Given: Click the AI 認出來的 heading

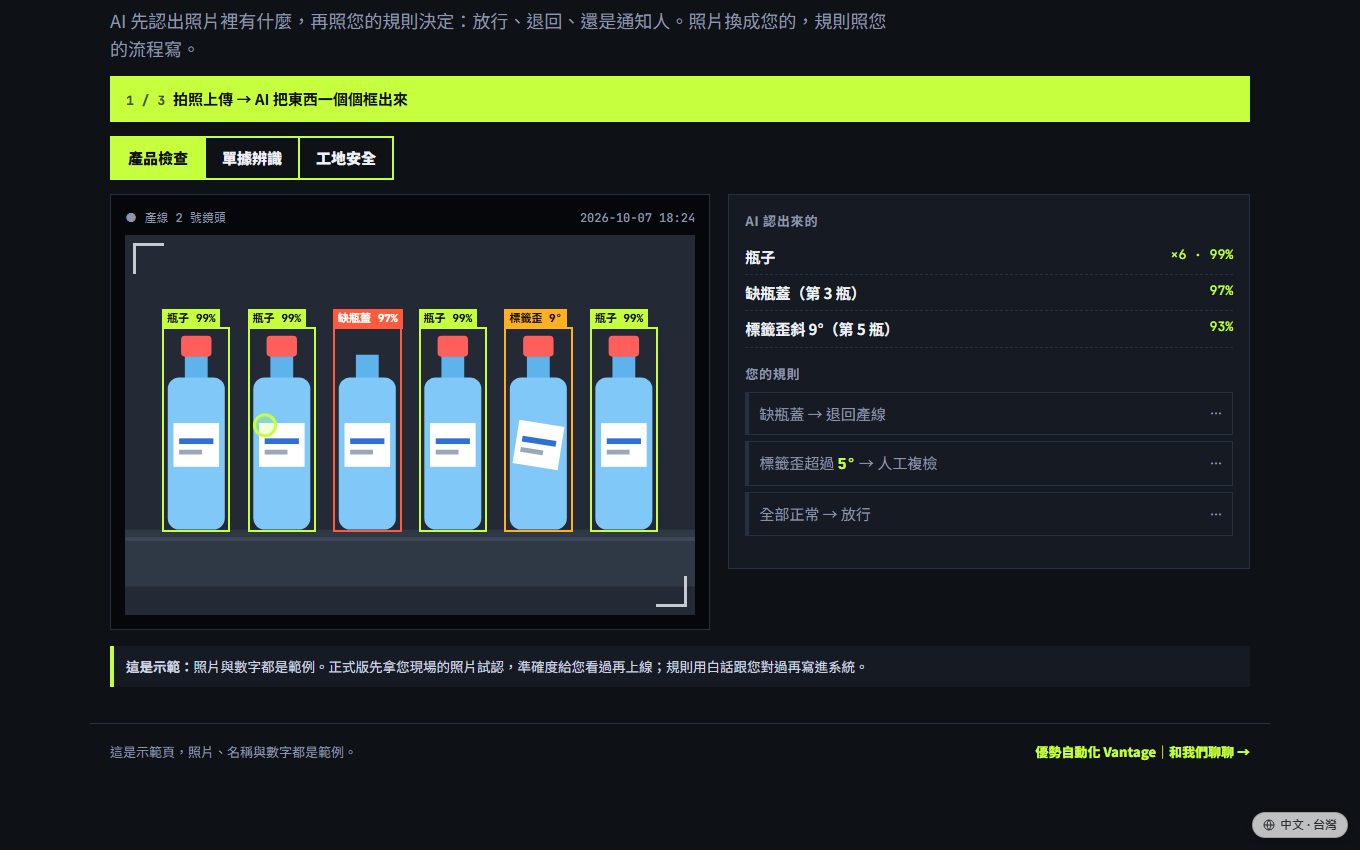Looking at the screenshot, I should 781,221.
